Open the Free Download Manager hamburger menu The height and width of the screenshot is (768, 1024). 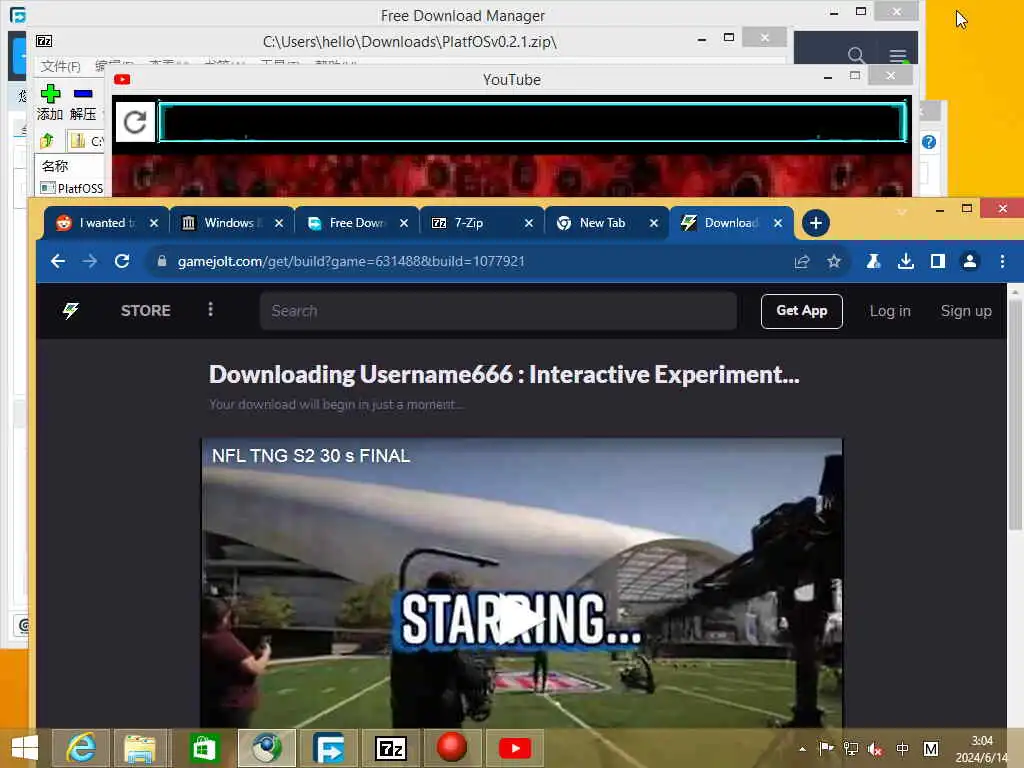click(898, 55)
